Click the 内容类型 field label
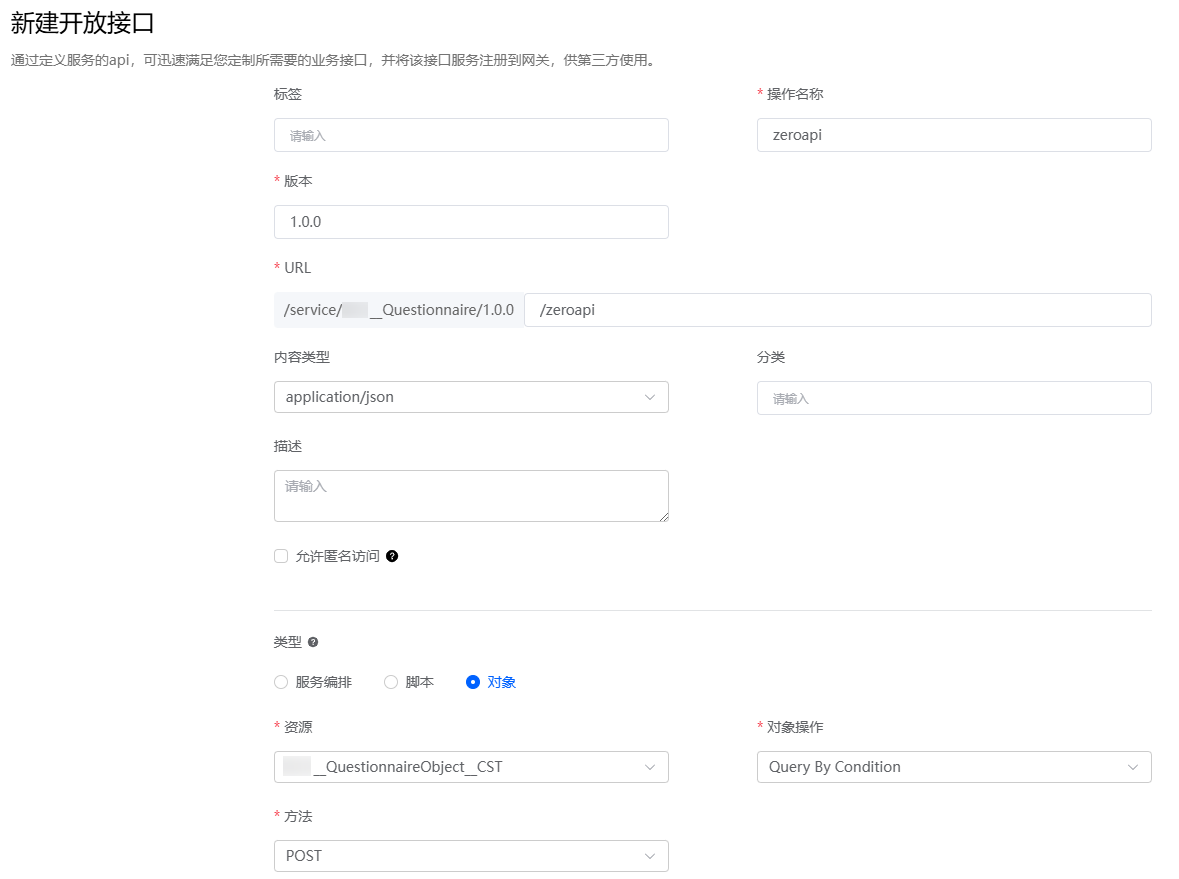Viewport: 1179px width, 879px height. (302, 357)
